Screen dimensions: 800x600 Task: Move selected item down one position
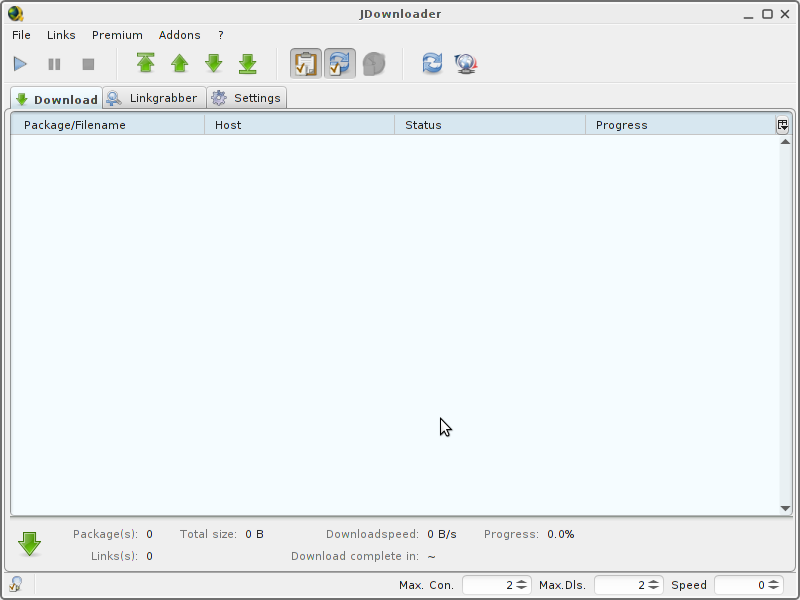(214, 64)
